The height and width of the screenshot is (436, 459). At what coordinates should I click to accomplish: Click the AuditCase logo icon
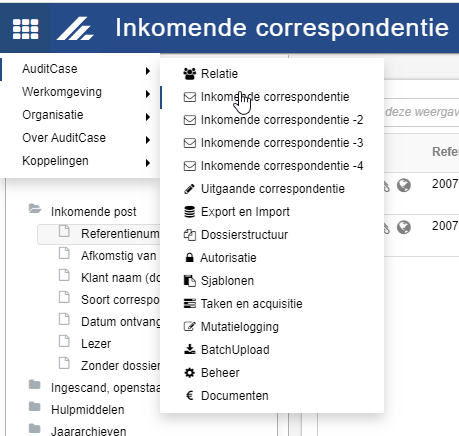point(75,29)
